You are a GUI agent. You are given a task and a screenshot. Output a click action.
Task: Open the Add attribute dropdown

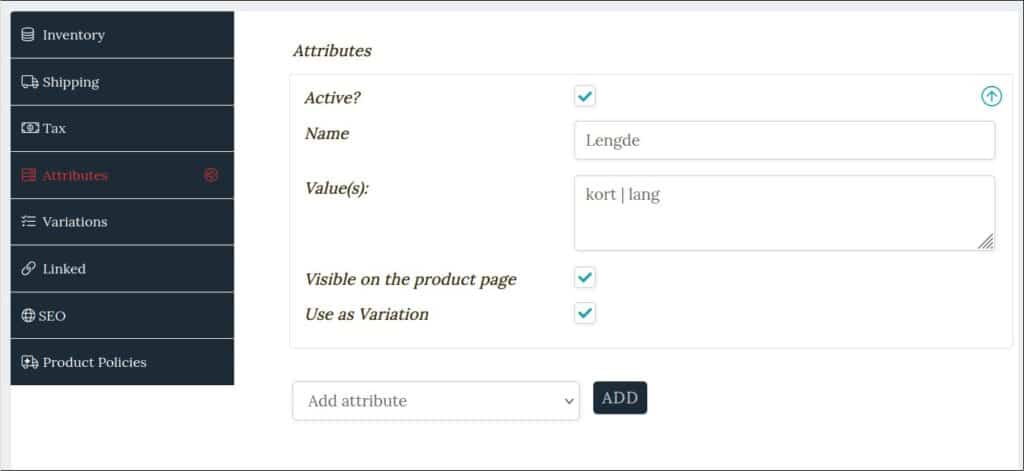tap(436, 400)
